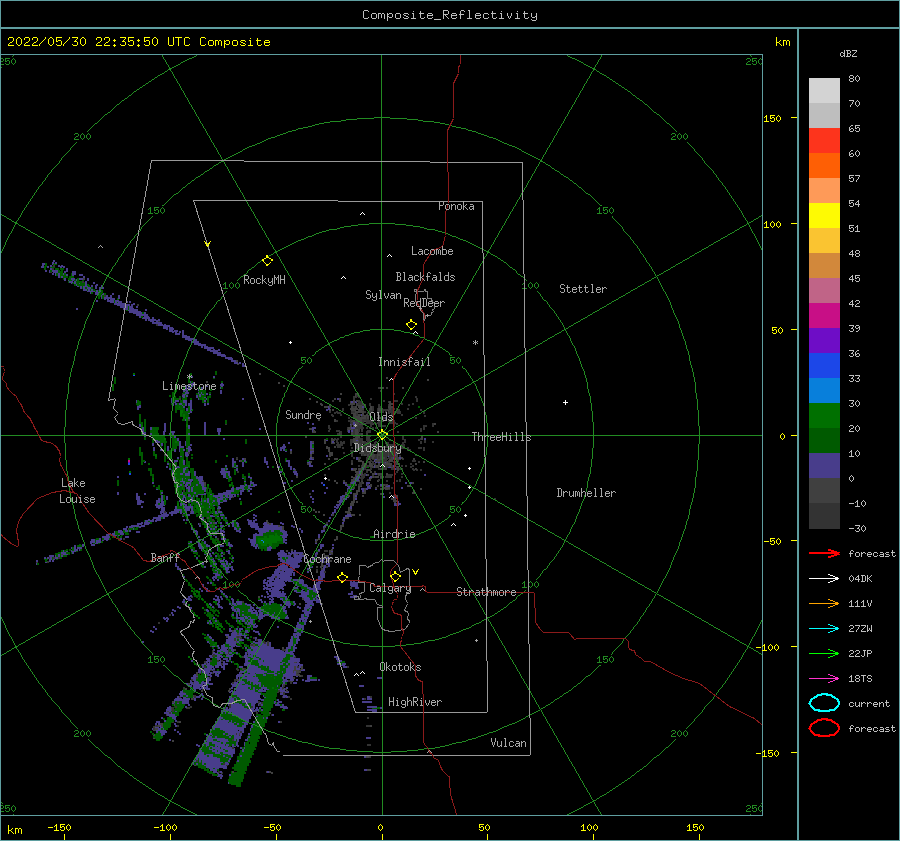
Task: Select the red 65–60 dBZ swatch
Action: point(824,141)
